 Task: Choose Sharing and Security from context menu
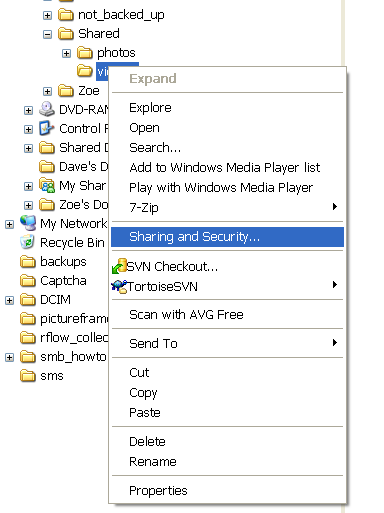click(x=227, y=237)
